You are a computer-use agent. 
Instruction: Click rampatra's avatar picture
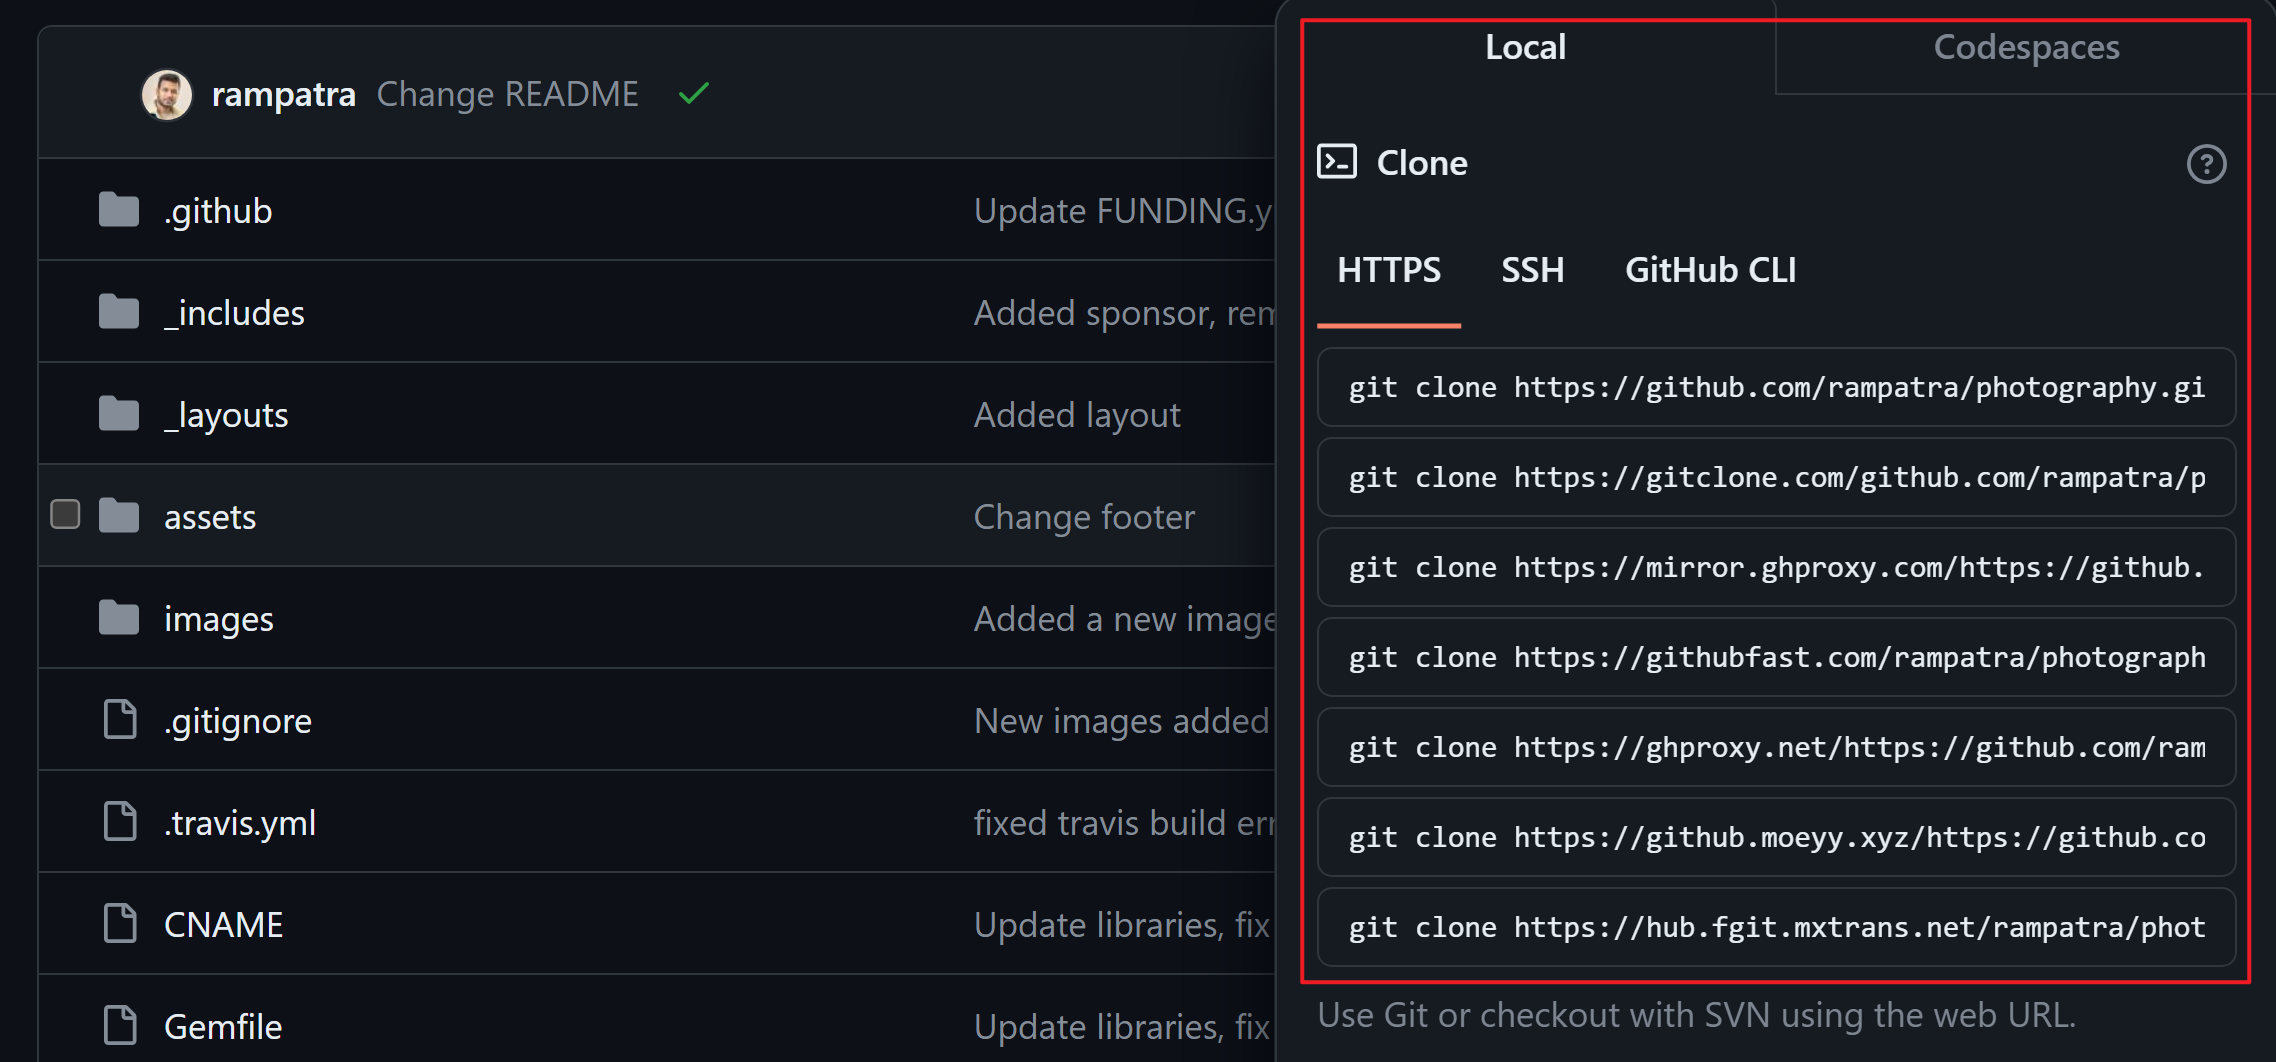pyautogui.click(x=167, y=94)
